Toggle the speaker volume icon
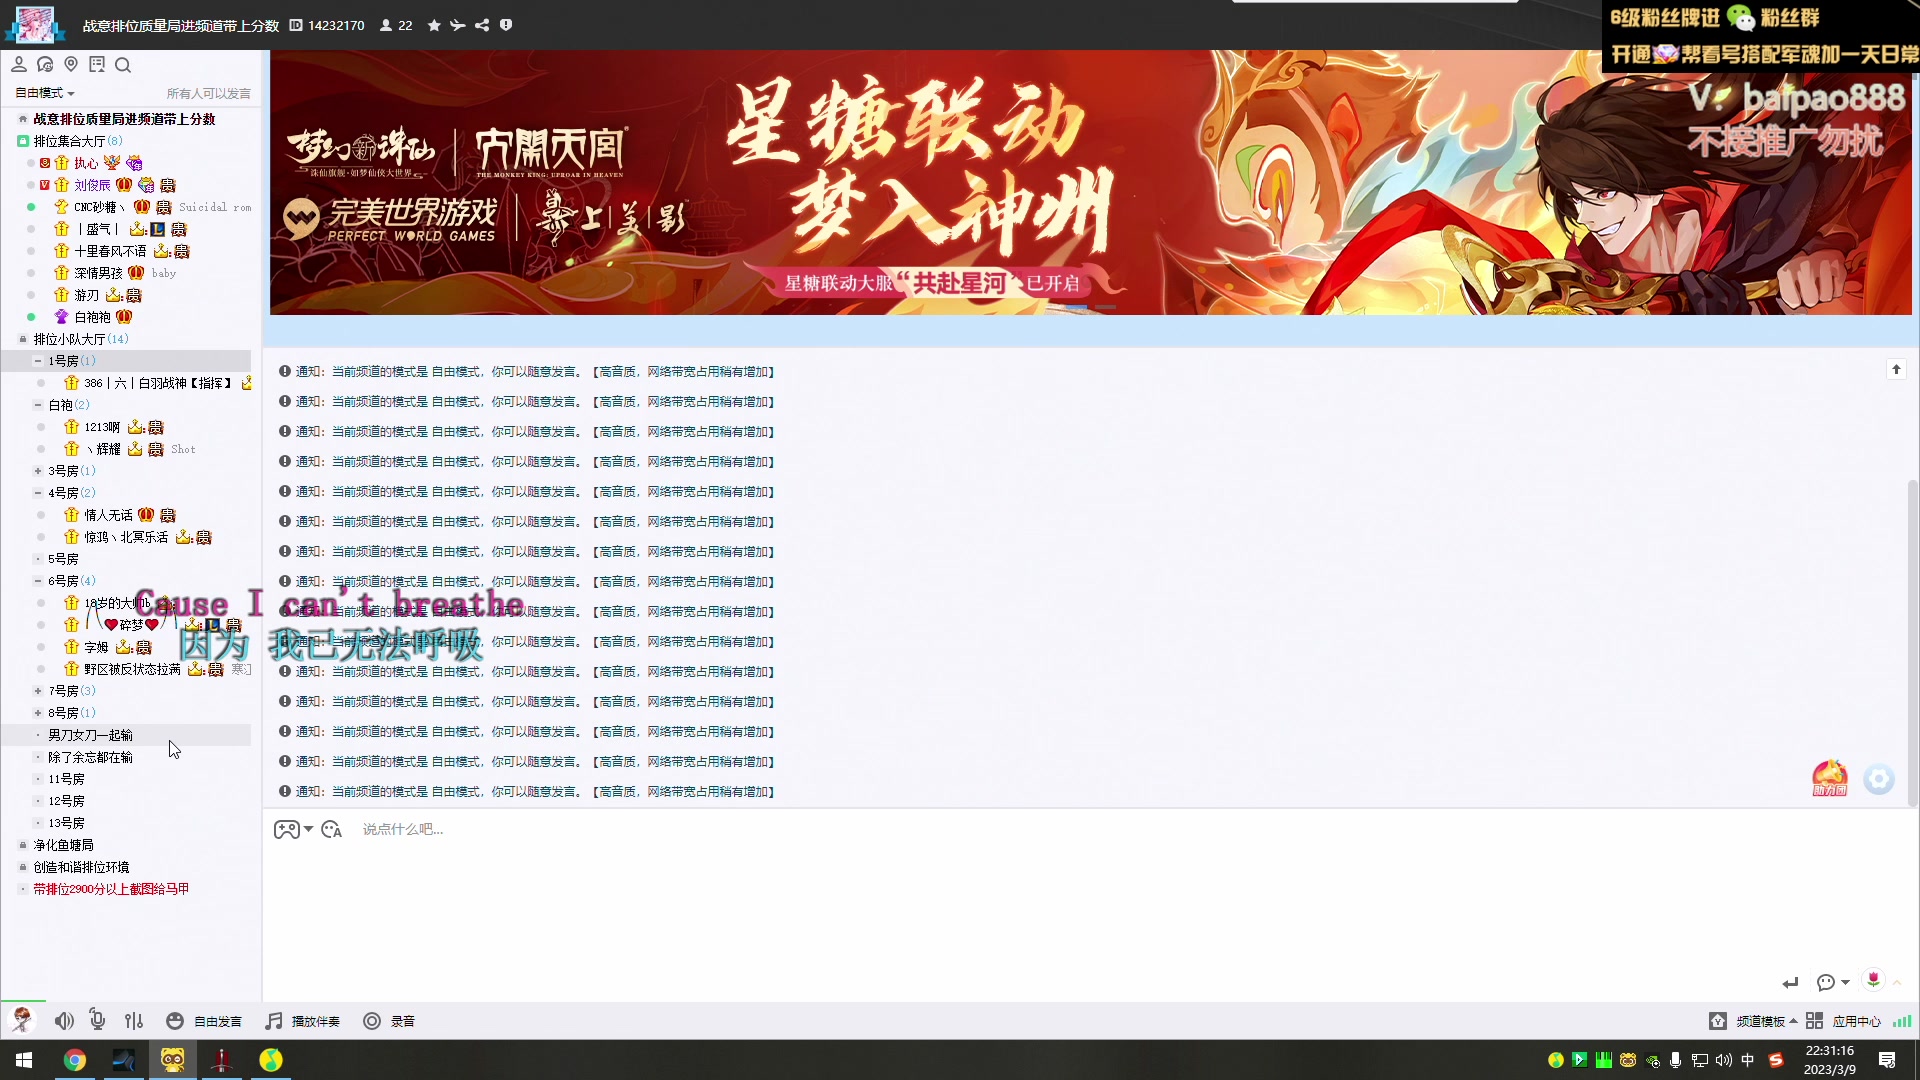 point(64,1021)
